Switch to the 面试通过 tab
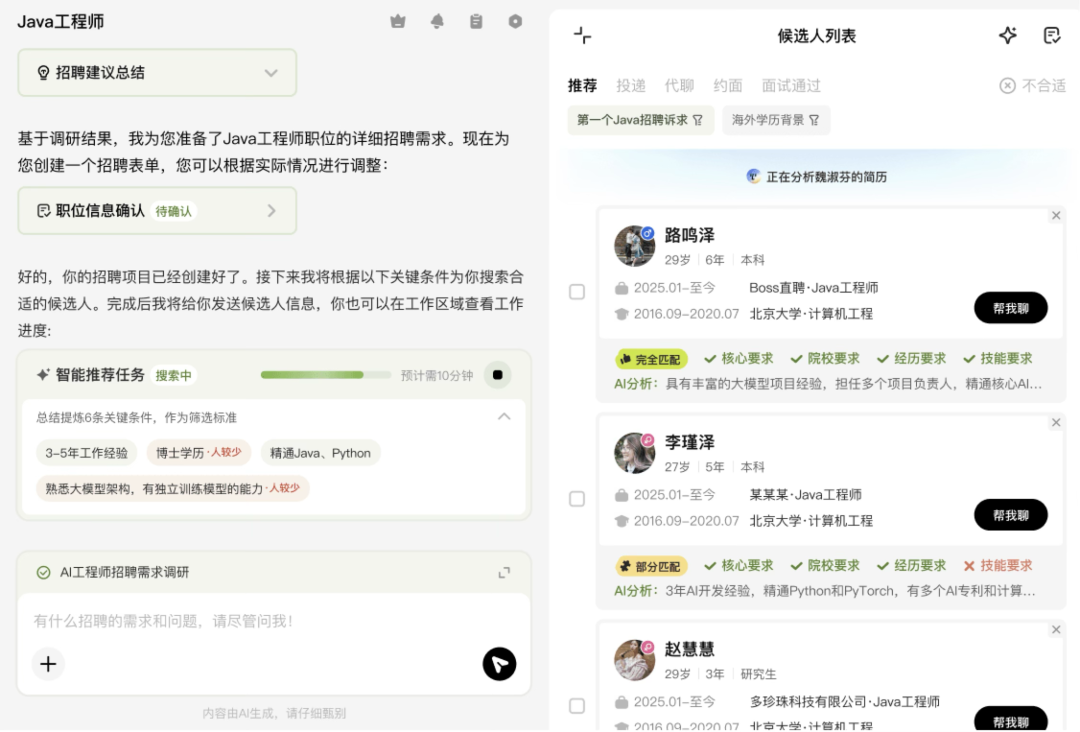Screen dimensions: 1080x732 791,85
